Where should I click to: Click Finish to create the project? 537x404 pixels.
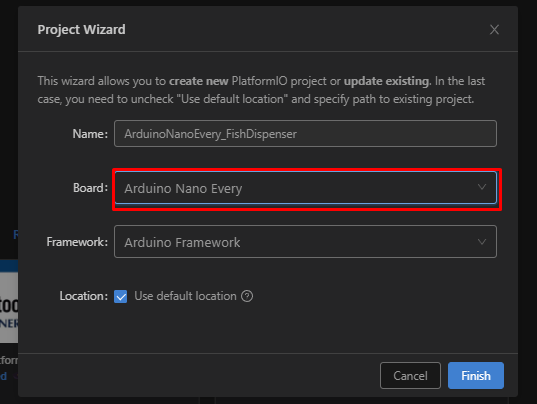tap(476, 376)
